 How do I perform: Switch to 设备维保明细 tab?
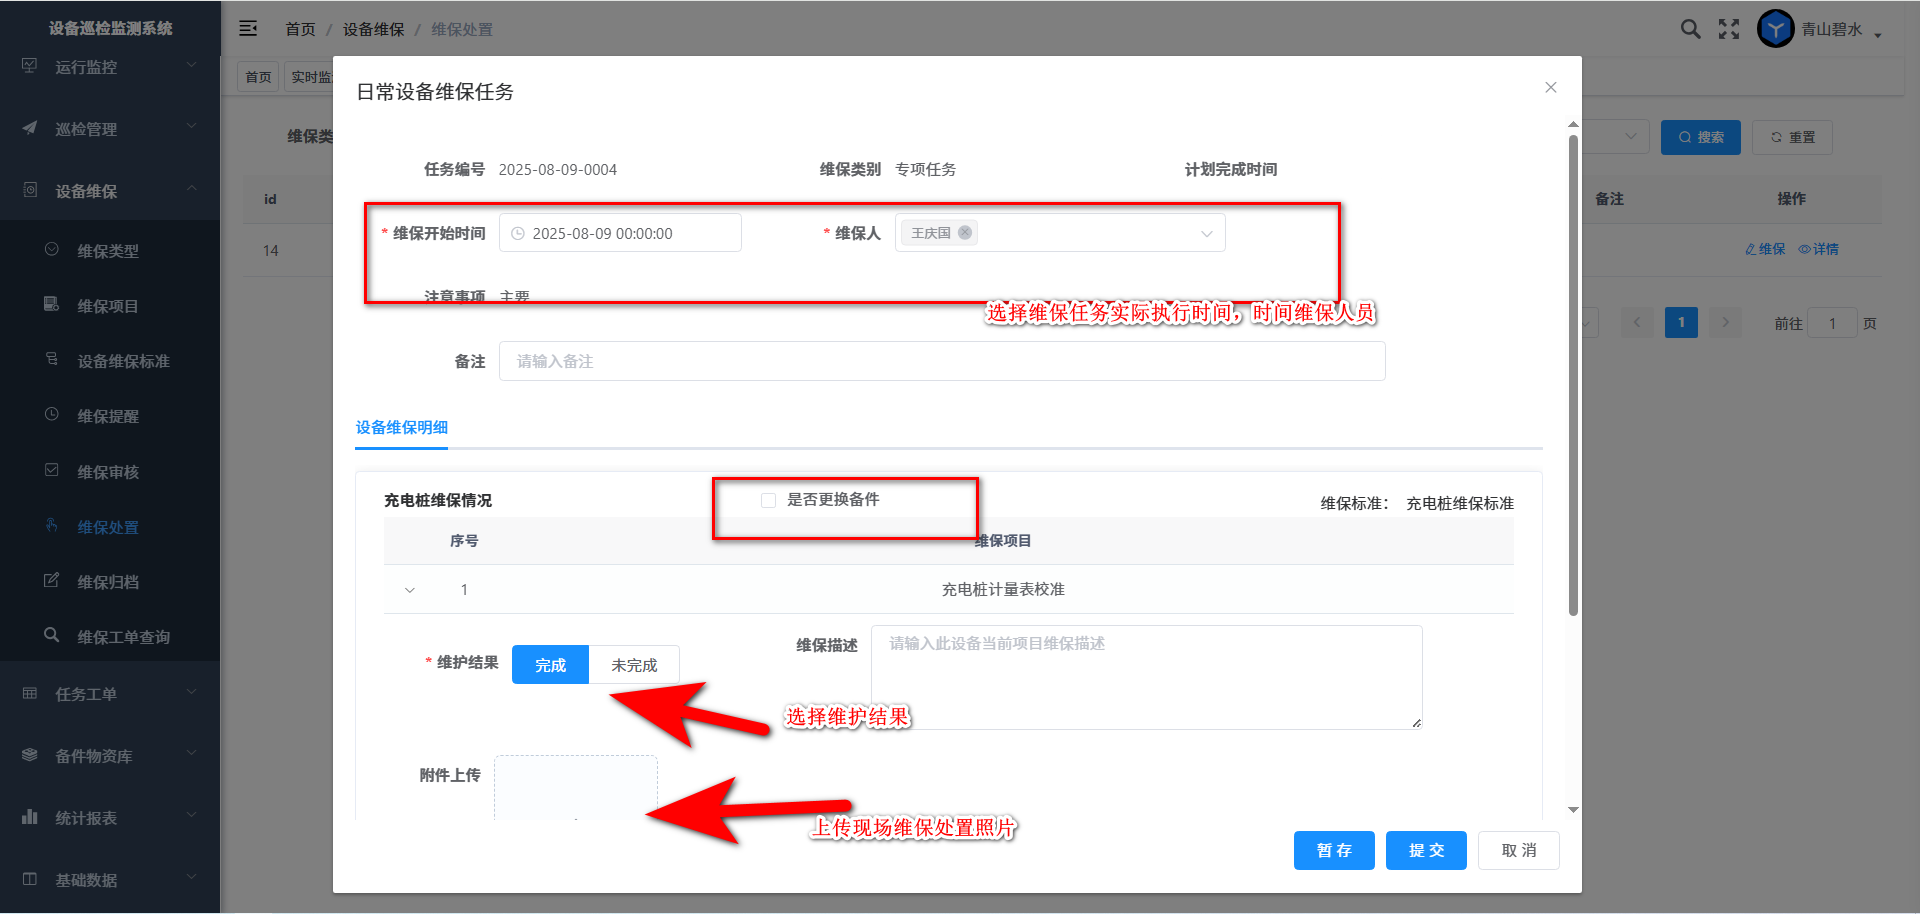tap(402, 428)
